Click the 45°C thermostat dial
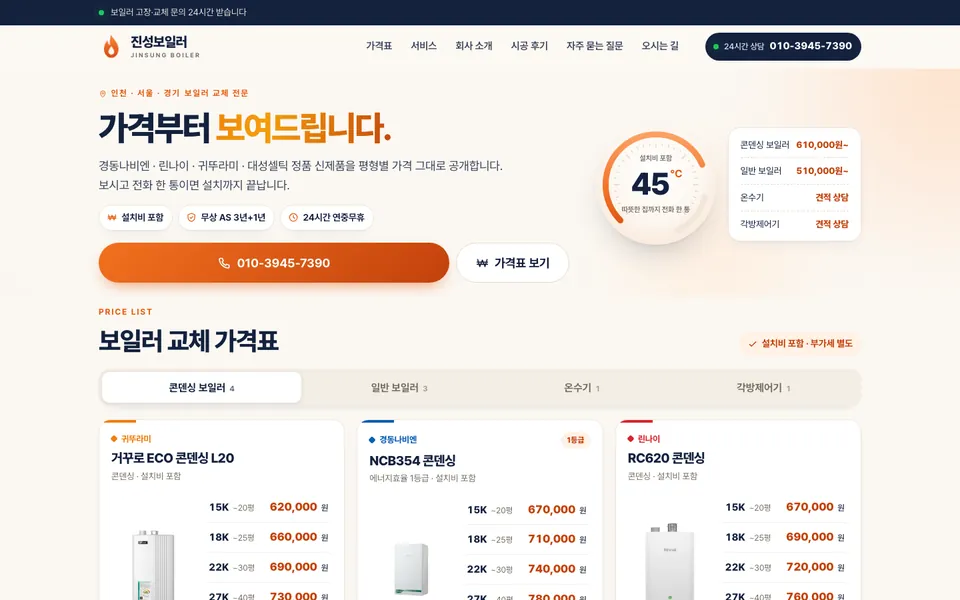The width and height of the screenshot is (960, 600). click(x=656, y=186)
